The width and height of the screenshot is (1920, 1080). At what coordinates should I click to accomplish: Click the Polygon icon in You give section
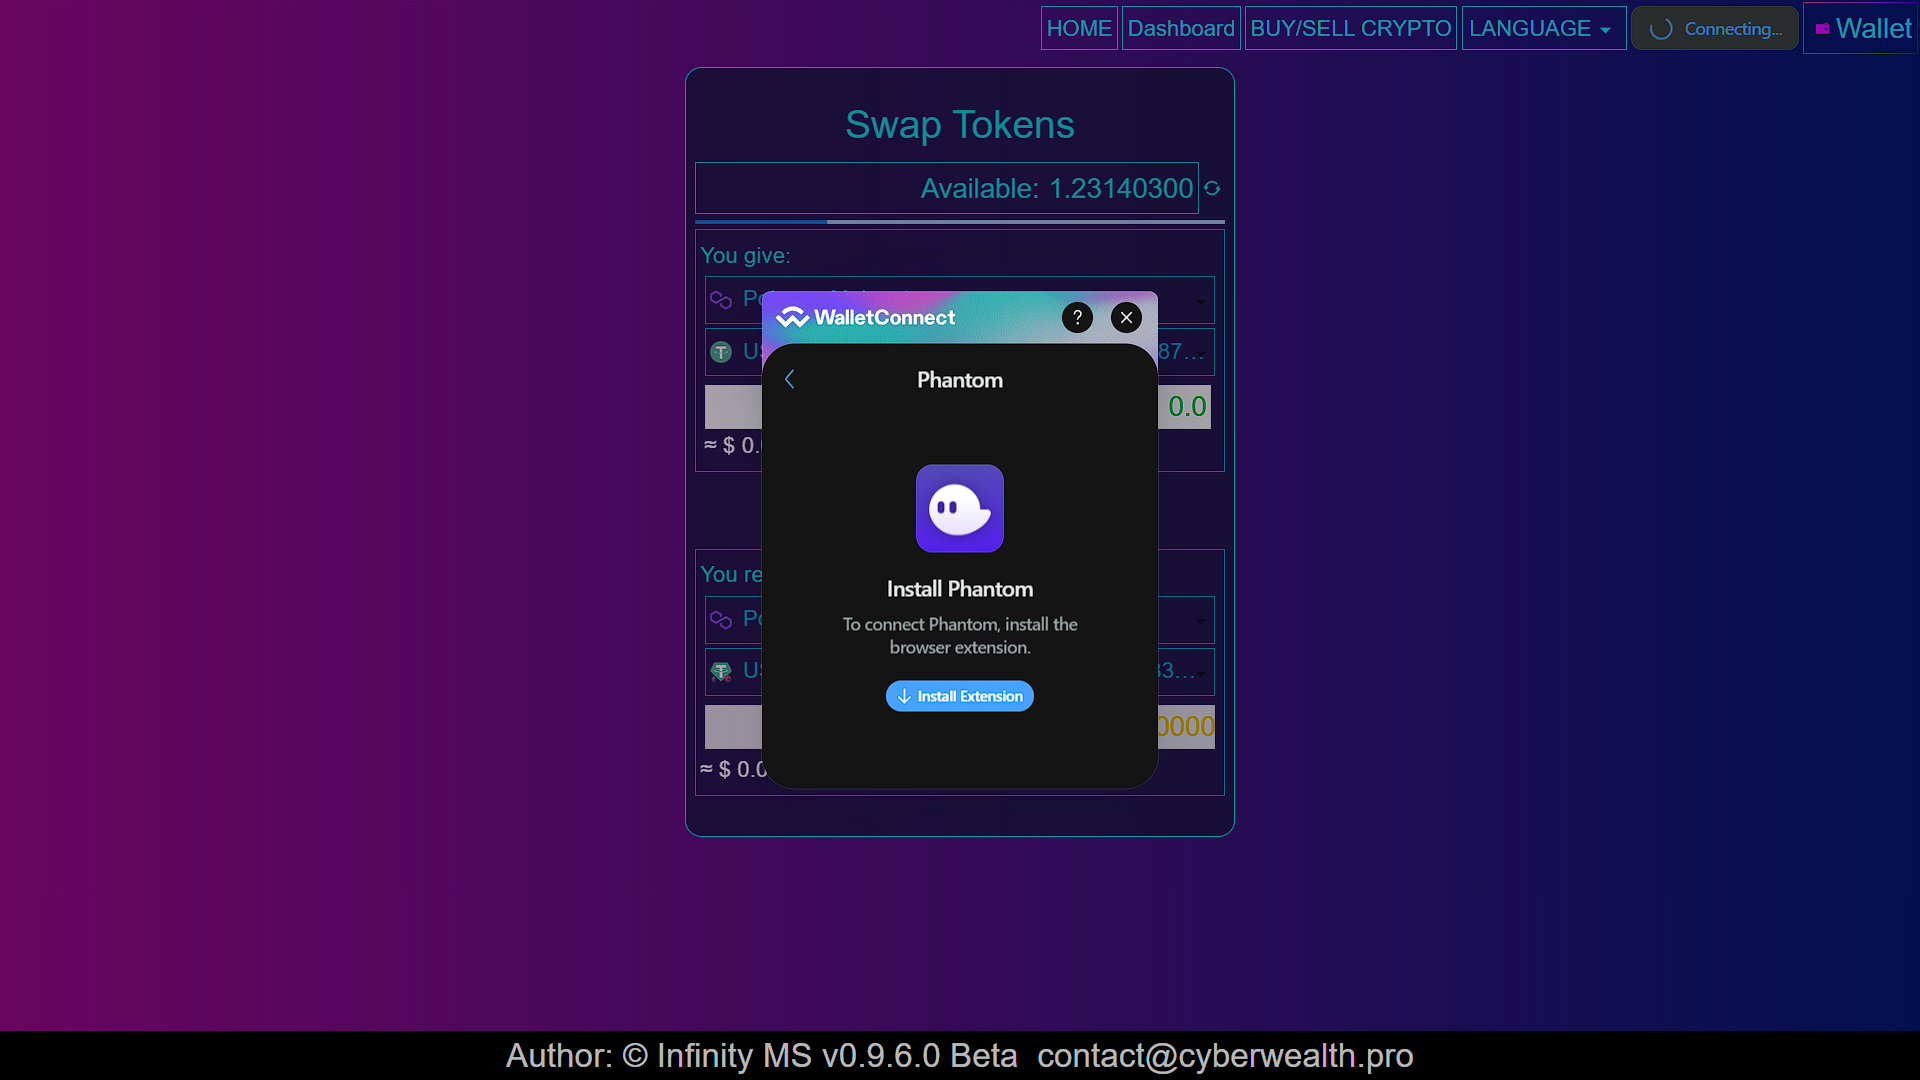(x=721, y=299)
